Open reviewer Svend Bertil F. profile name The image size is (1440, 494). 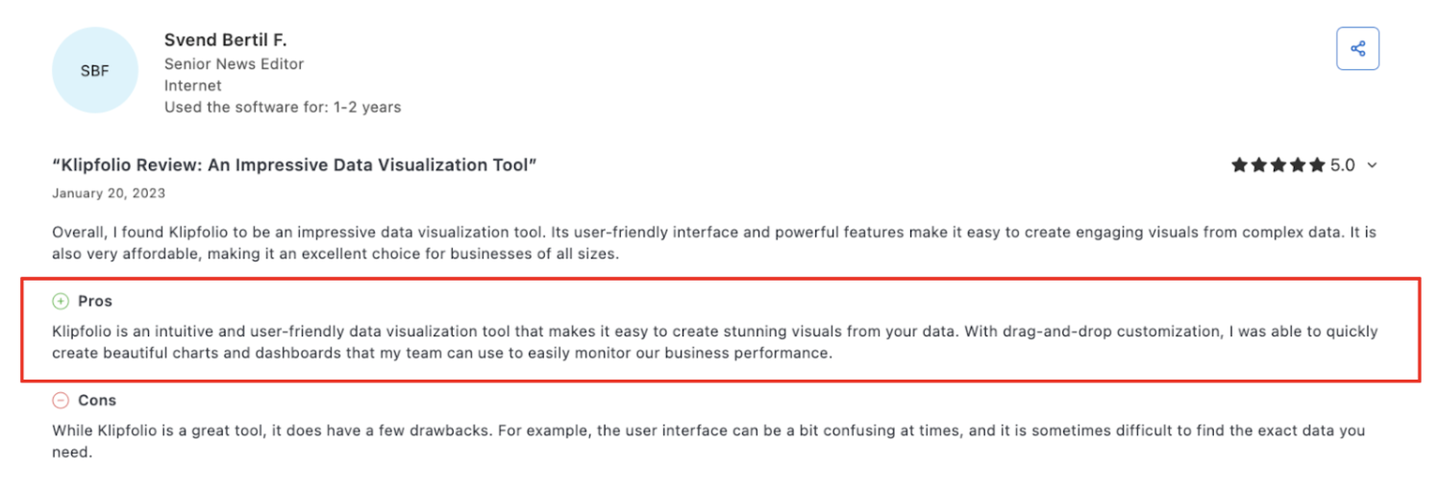pos(225,40)
